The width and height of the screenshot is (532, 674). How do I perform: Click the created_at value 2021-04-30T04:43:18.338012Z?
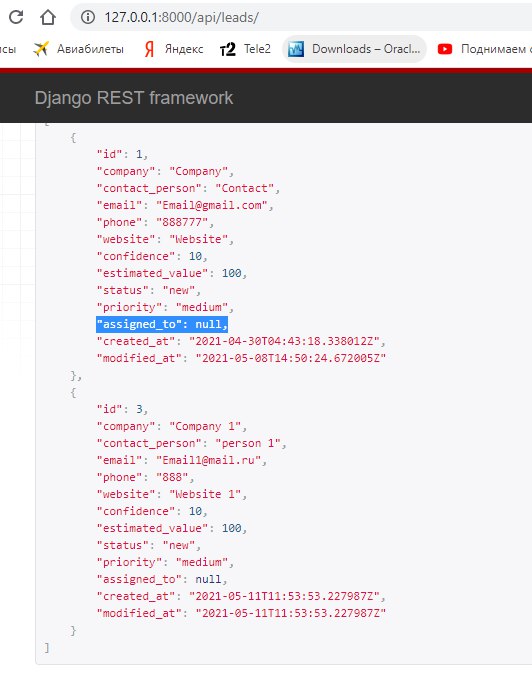(284, 341)
